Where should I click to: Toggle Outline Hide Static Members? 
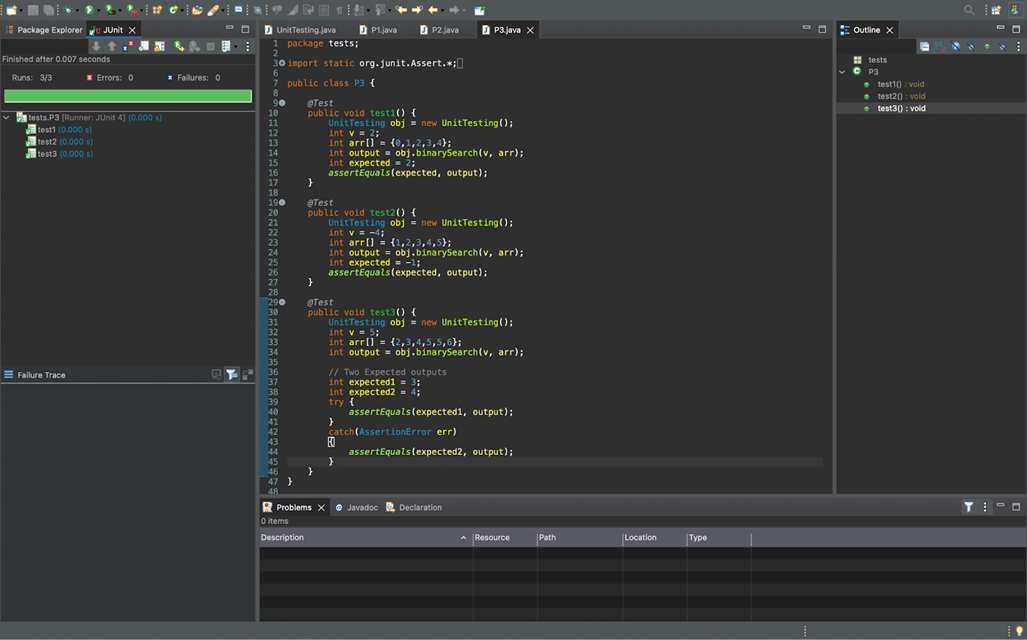pyautogui.click(x=971, y=47)
